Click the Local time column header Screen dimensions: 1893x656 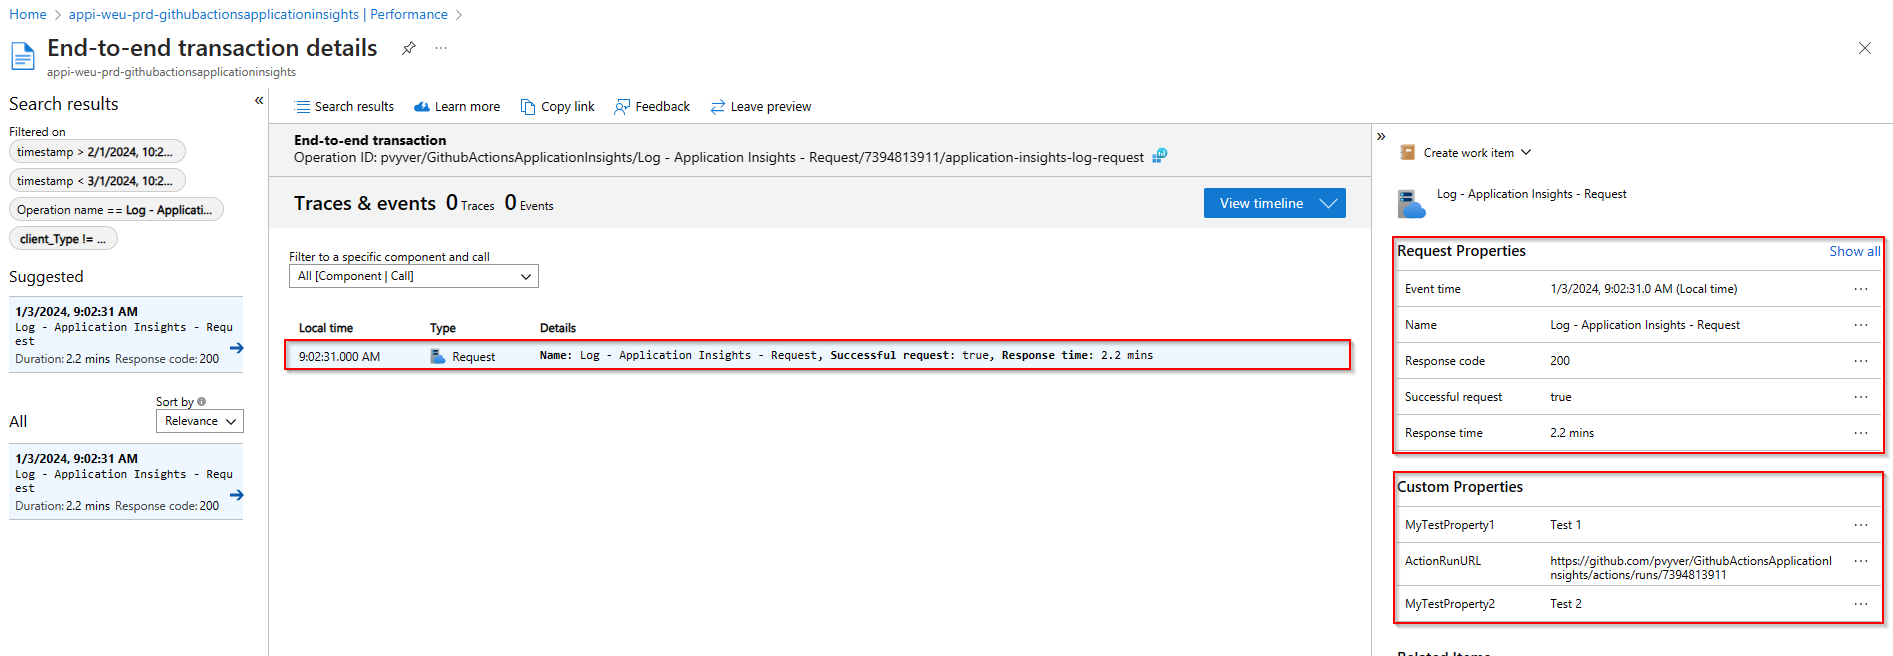click(326, 328)
